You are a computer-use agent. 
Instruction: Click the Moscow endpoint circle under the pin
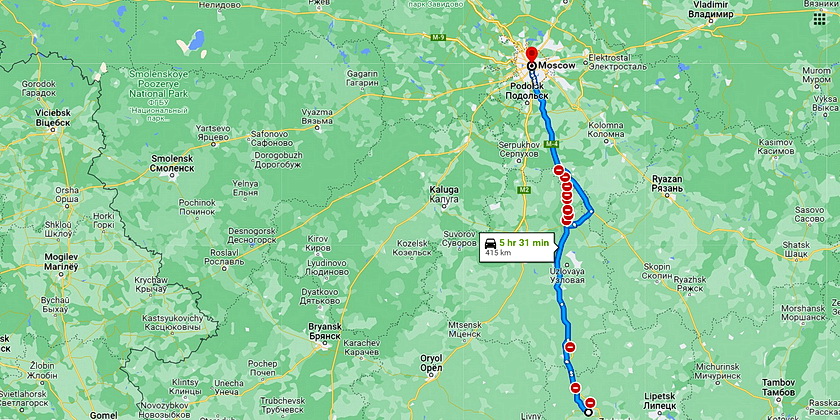point(531,65)
